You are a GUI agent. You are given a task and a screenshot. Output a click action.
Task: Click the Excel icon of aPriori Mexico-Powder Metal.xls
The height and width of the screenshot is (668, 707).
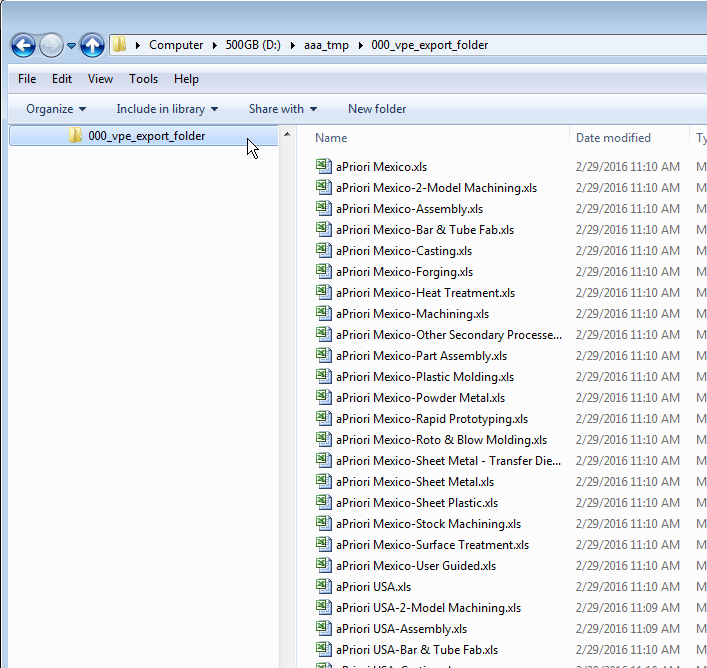click(x=323, y=397)
